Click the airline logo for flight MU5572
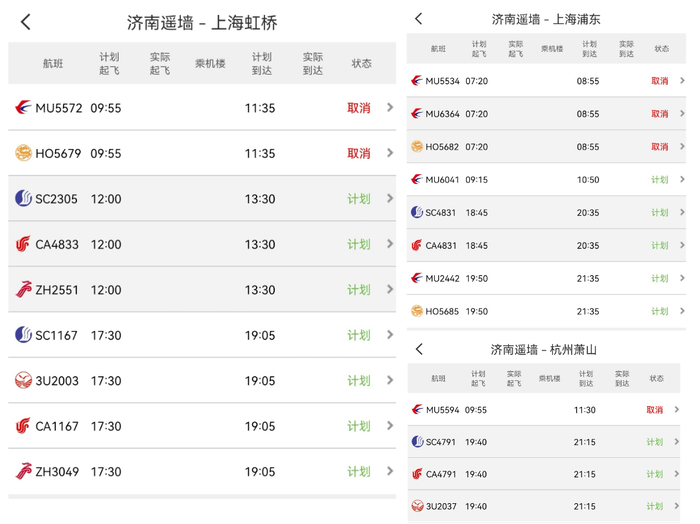 pos(23,108)
